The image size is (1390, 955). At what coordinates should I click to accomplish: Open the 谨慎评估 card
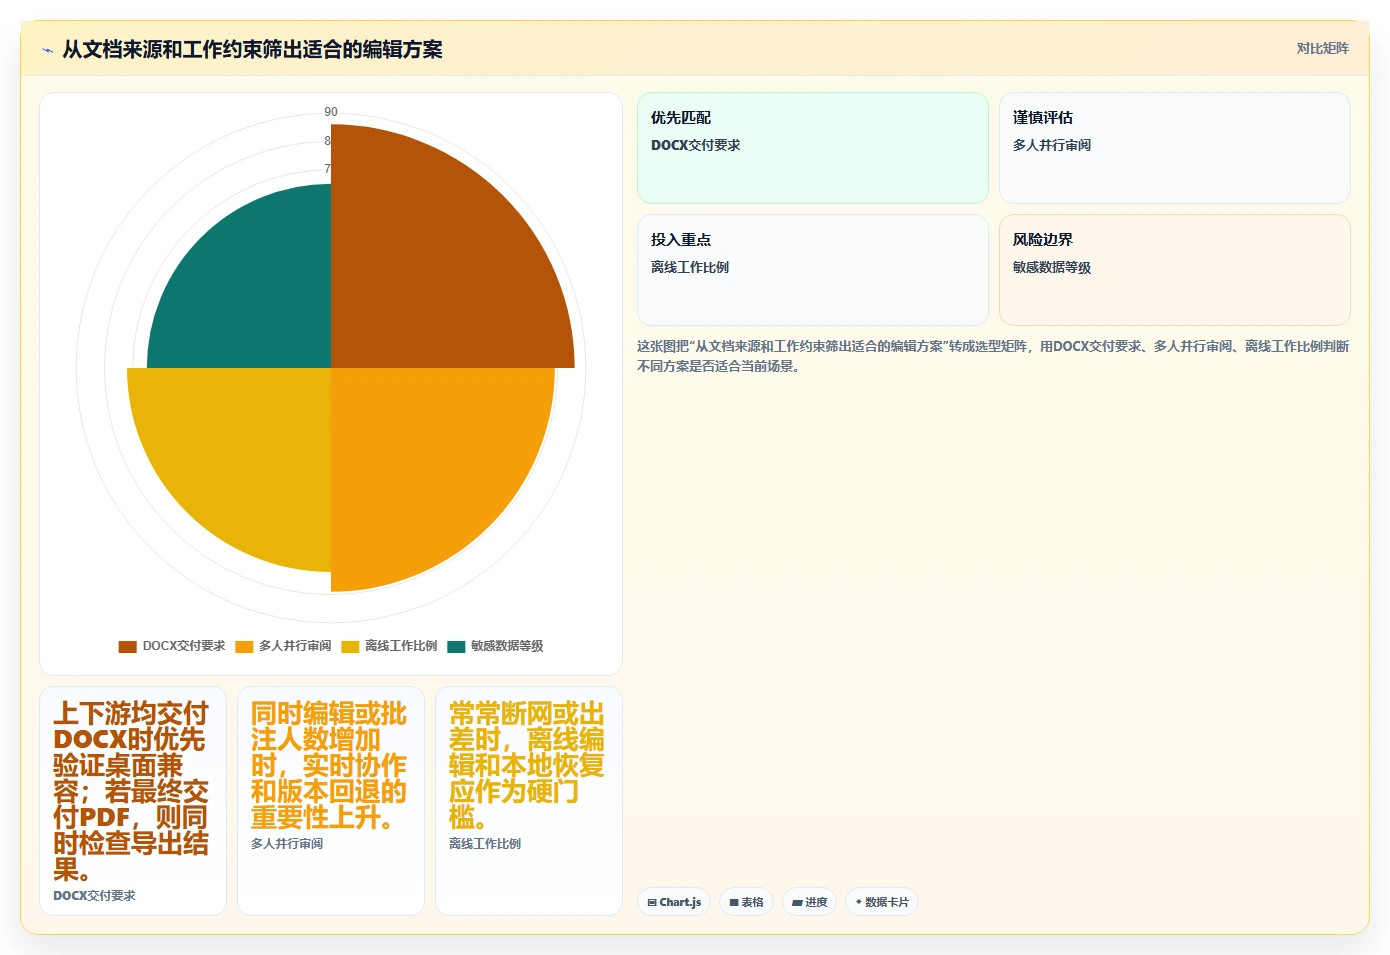[1175, 148]
